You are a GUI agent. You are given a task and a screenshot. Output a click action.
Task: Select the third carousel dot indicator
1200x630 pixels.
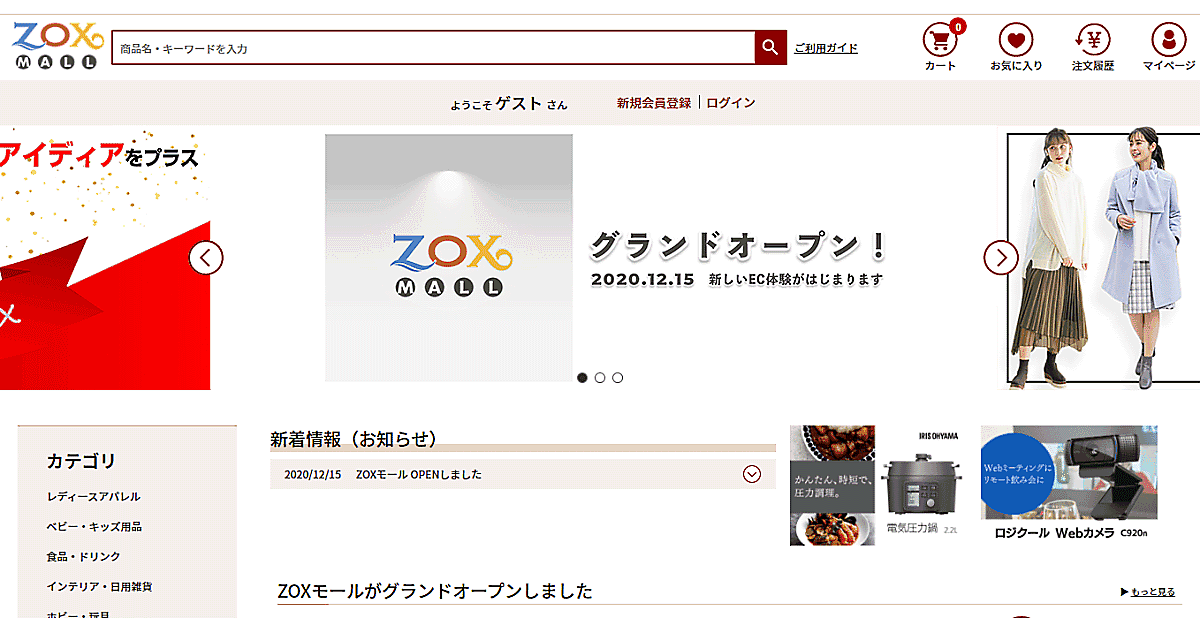point(618,378)
